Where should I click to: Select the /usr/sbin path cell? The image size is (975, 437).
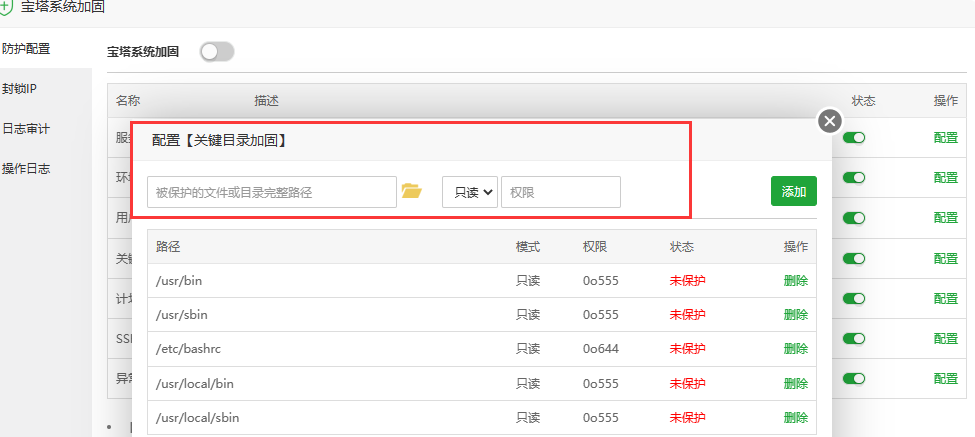182,315
